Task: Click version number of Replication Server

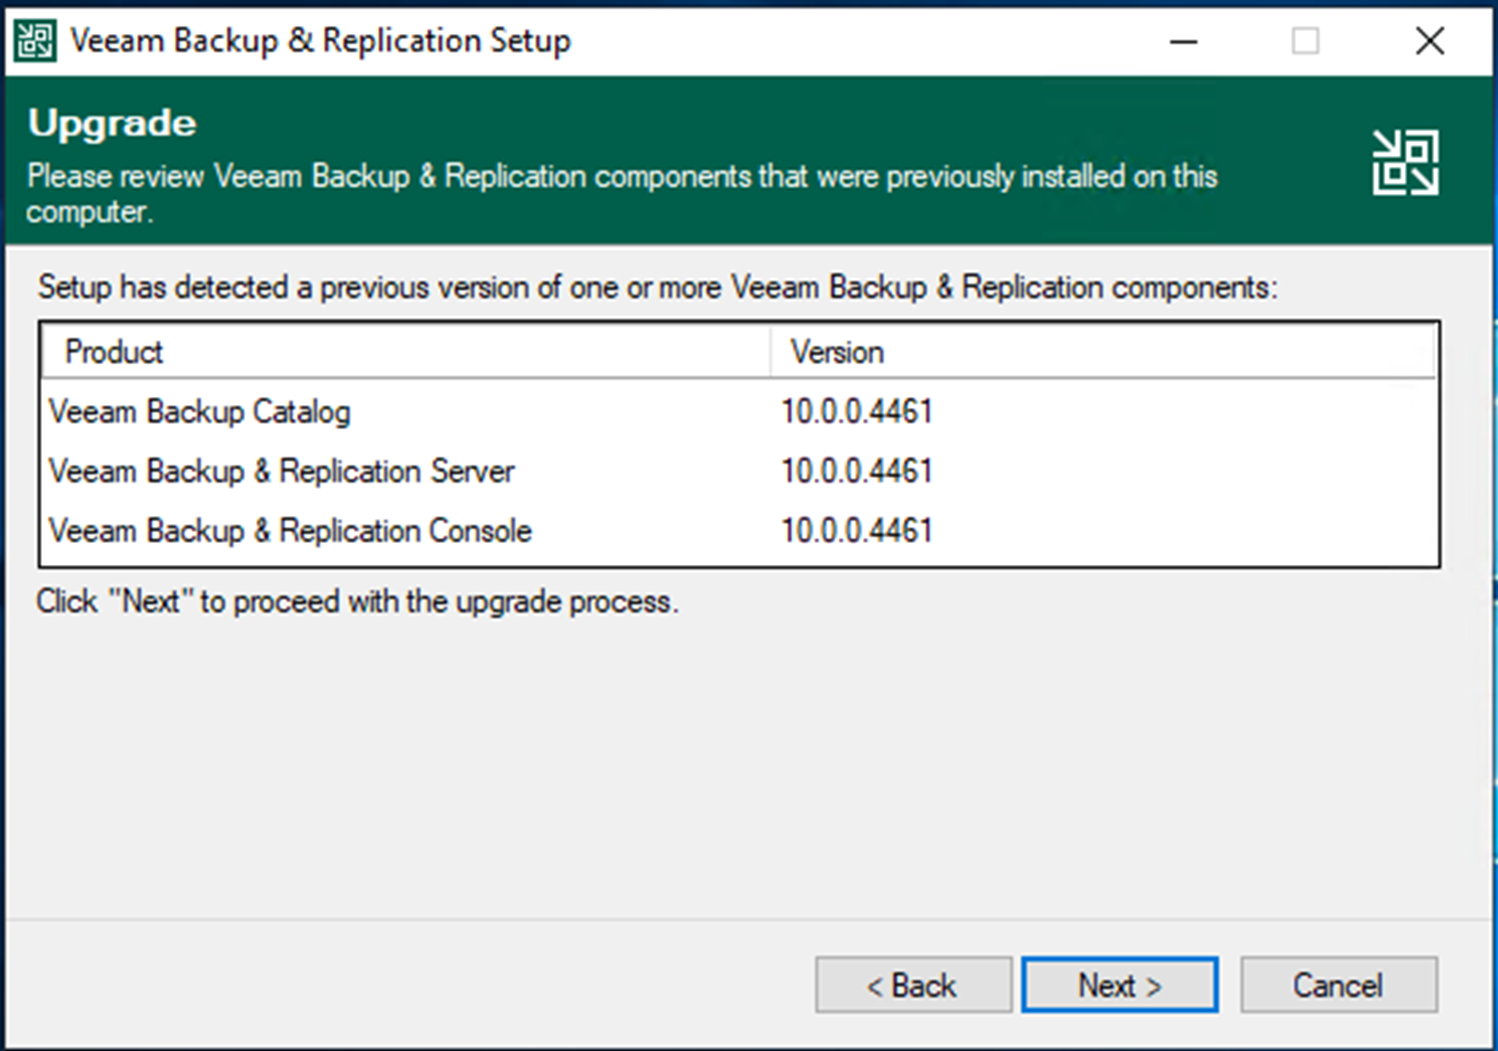Action: (857, 471)
